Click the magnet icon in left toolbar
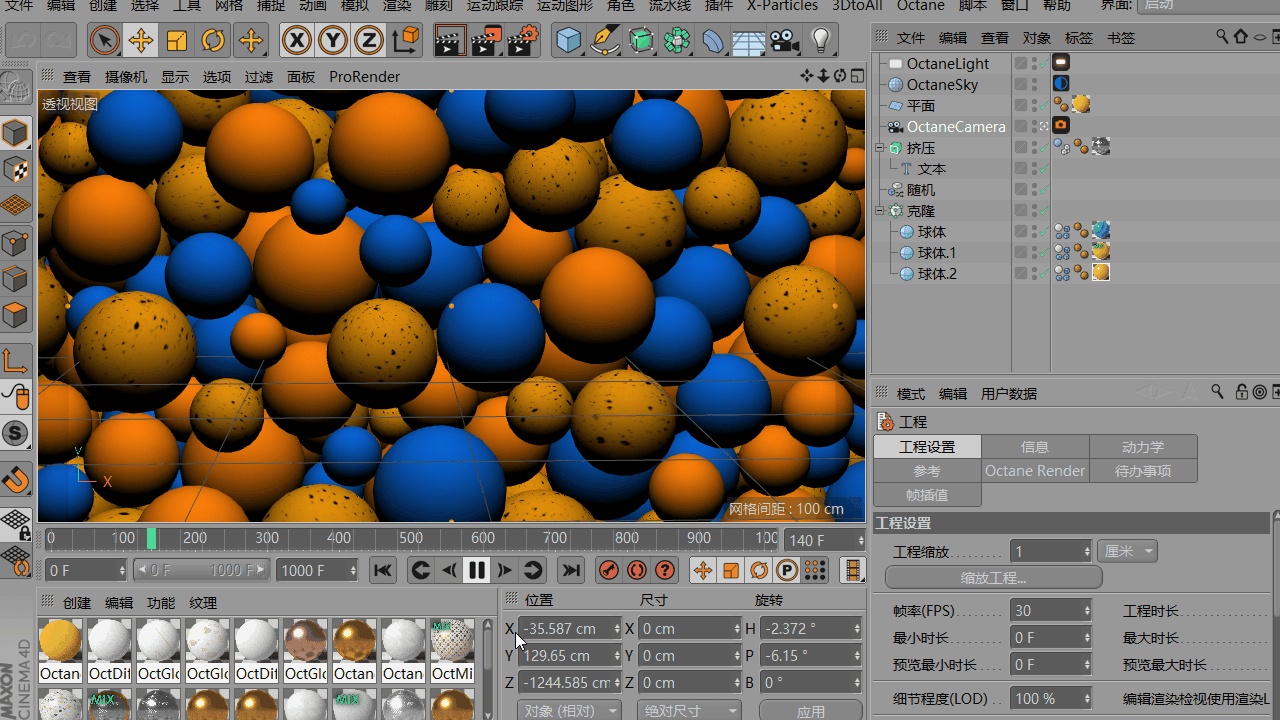 click(x=16, y=480)
